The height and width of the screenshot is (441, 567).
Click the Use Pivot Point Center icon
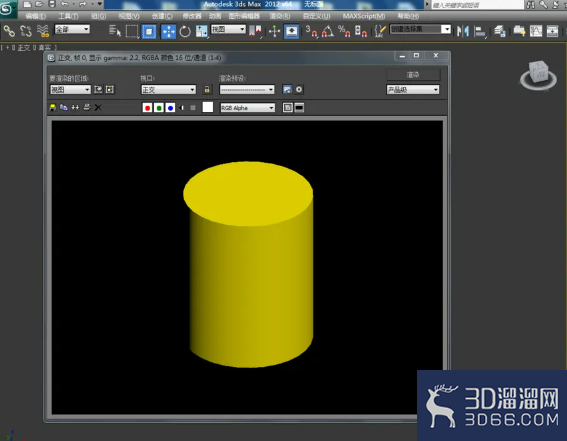click(x=255, y=31)
